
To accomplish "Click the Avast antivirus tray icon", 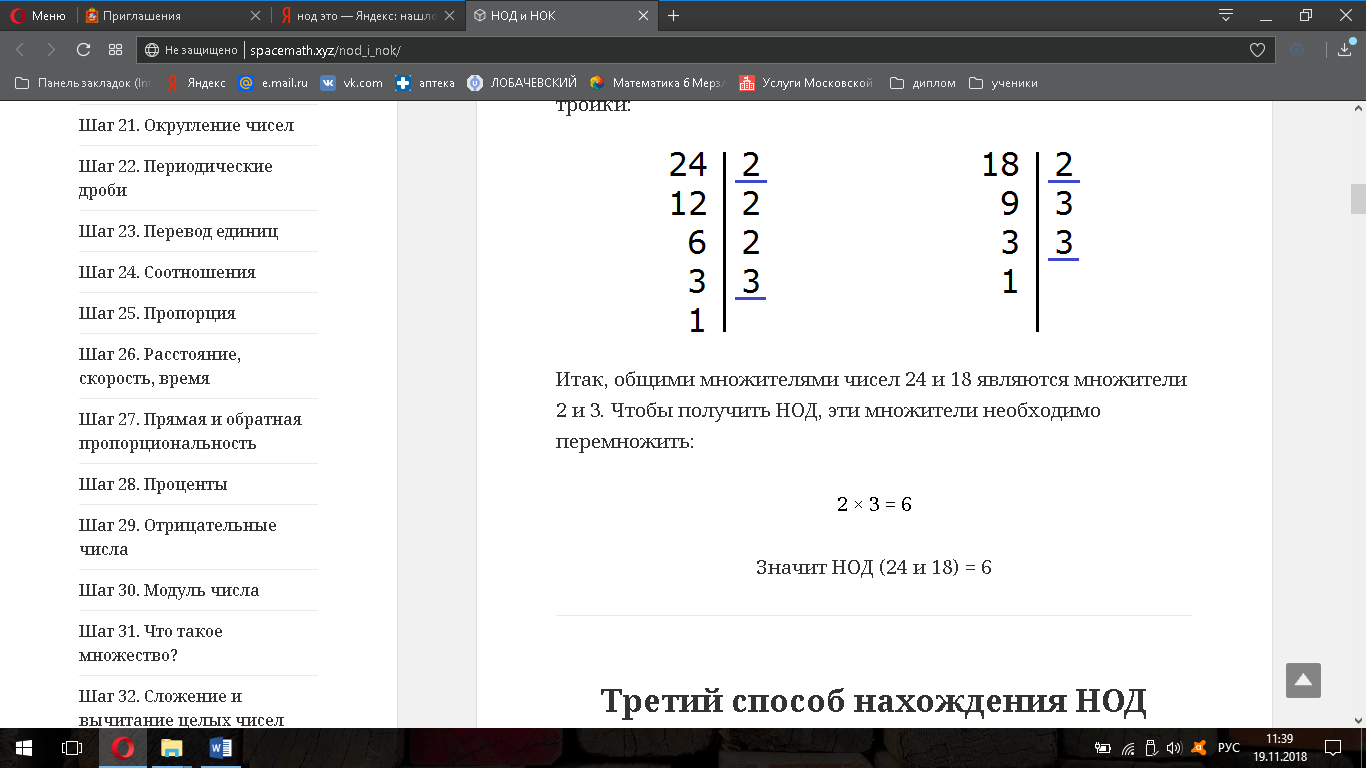I will pos(1199,748).
